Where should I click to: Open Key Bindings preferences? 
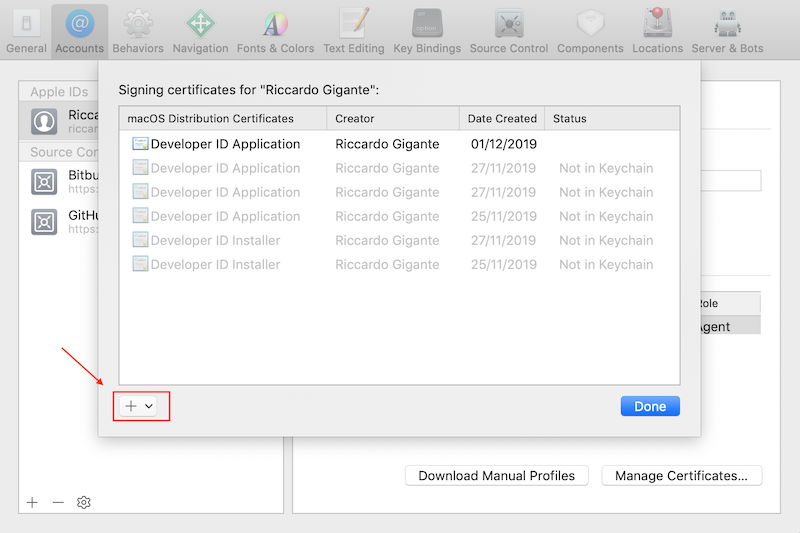coord(427,30)
